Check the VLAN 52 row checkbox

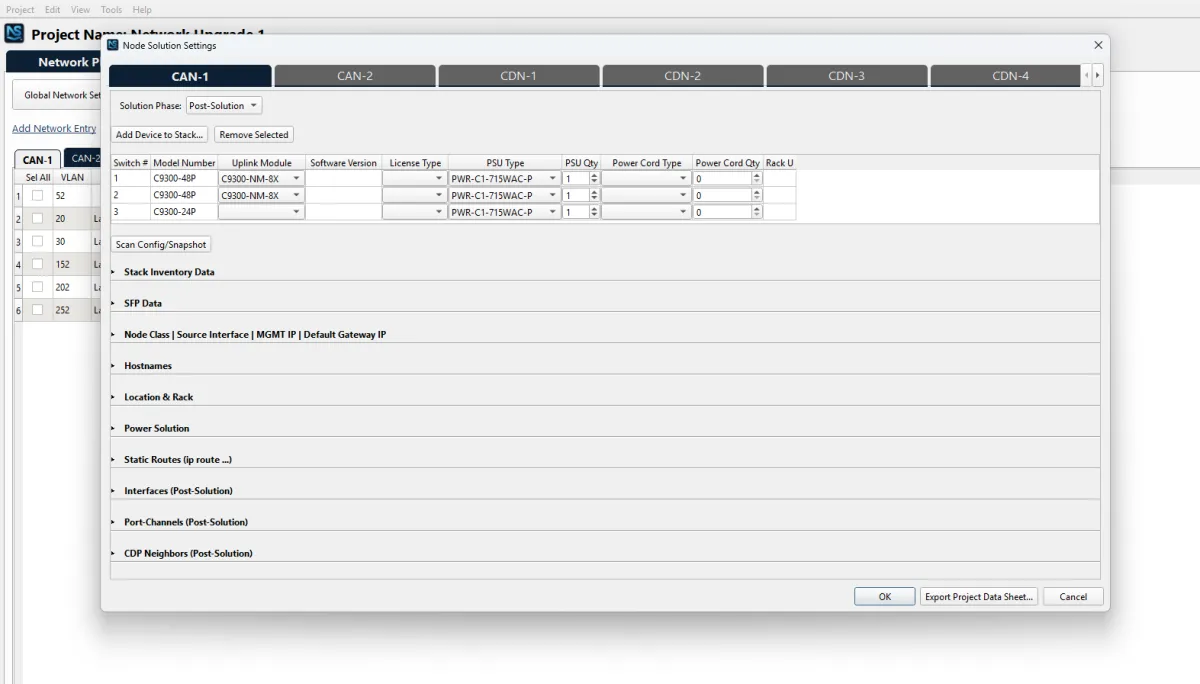pos(37,196)
